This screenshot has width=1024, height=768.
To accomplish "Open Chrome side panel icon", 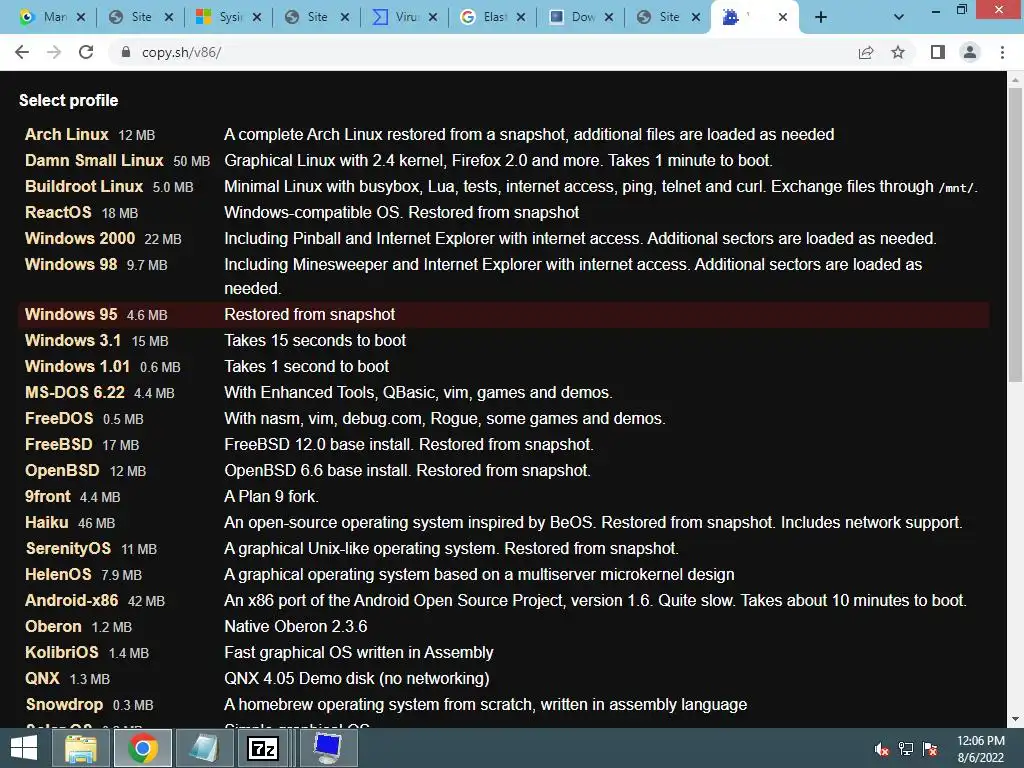I will tap(938, 52).
